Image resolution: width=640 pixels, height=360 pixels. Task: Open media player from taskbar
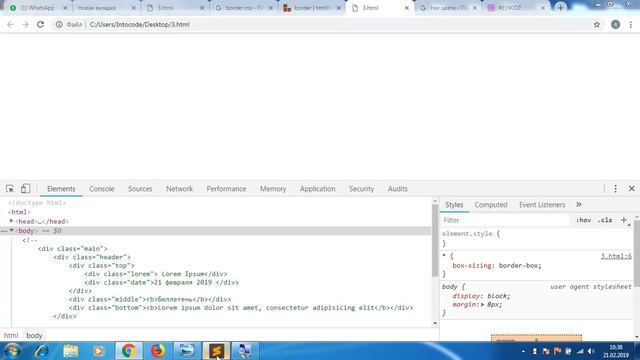pos(98,351)
